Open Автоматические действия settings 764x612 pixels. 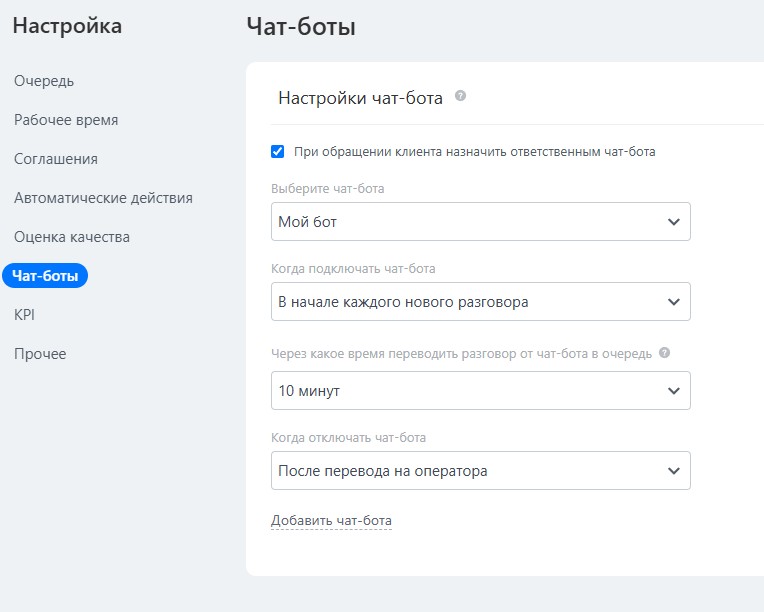point(103,198)
